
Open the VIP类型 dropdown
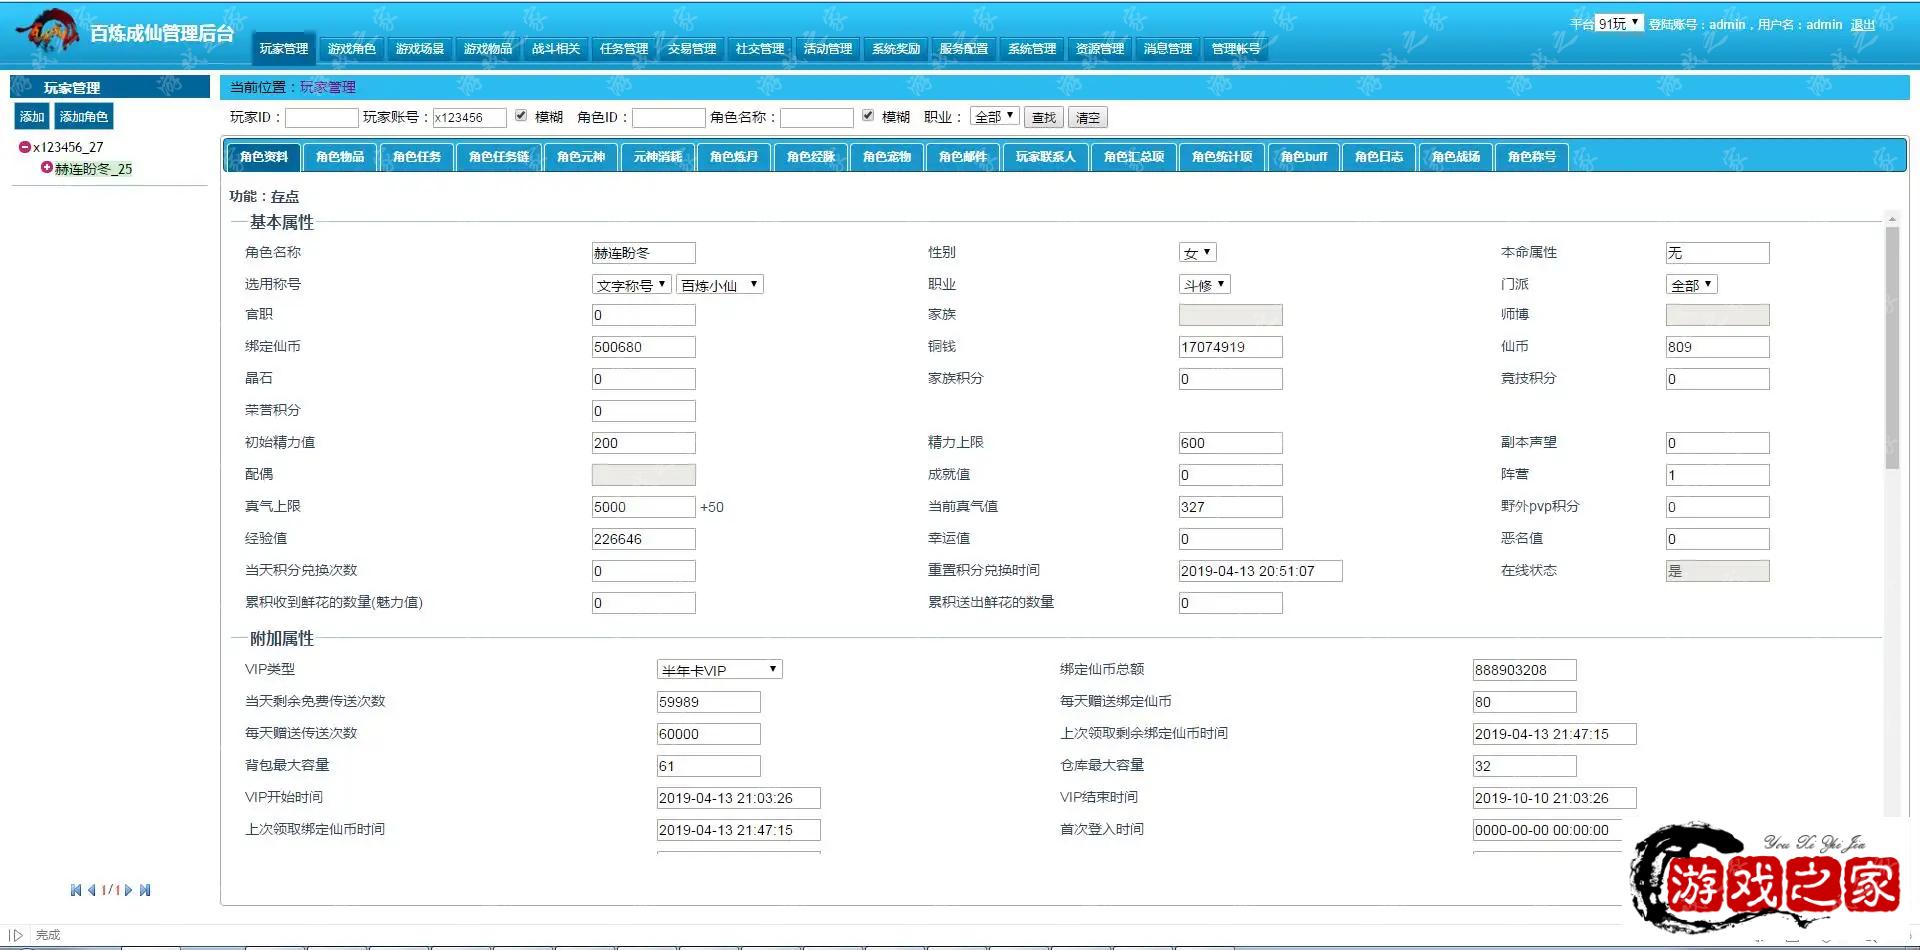tap(719, 670)
